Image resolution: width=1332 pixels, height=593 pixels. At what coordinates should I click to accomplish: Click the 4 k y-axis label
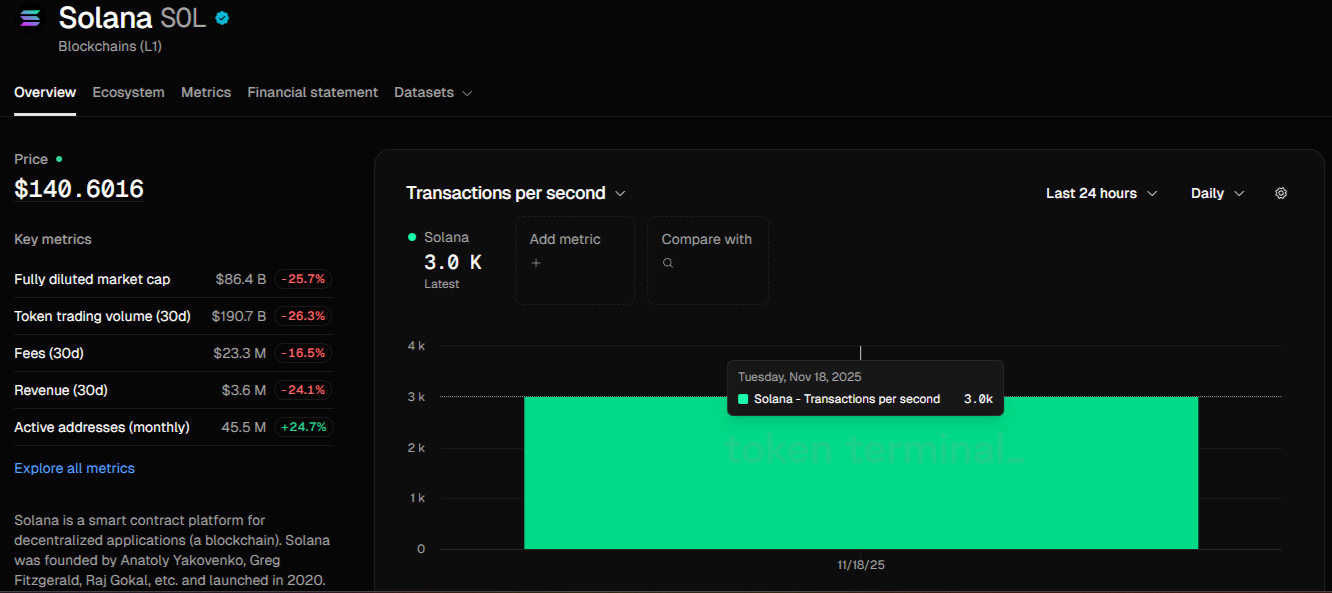point(416,346)
